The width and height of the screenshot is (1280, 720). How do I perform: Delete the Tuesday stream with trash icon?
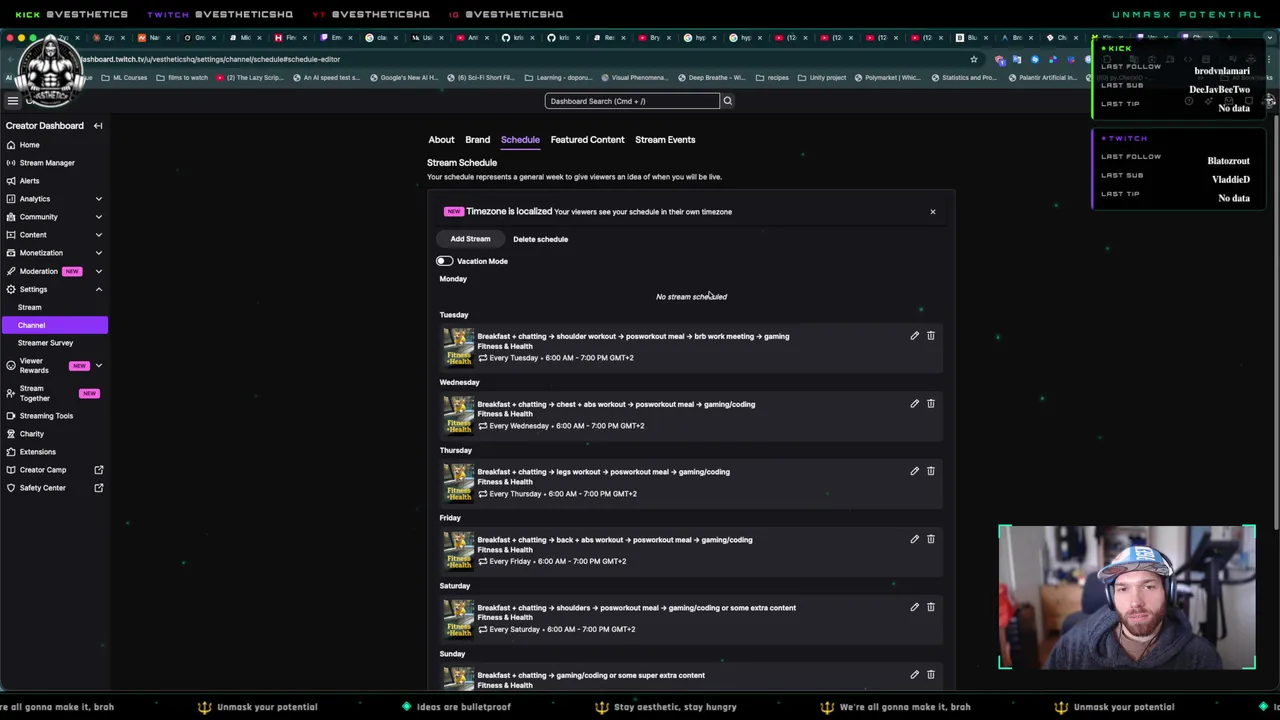(x=930, y=336)
